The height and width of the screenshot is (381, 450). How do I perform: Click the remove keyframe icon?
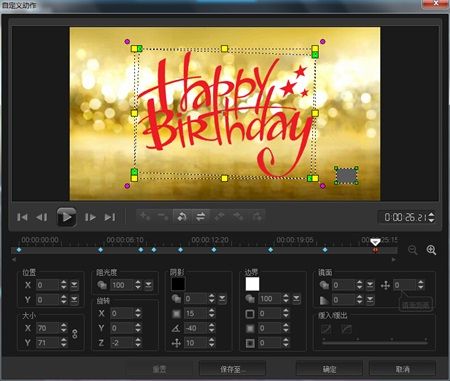pyautogui.click(x=163, y=217)
